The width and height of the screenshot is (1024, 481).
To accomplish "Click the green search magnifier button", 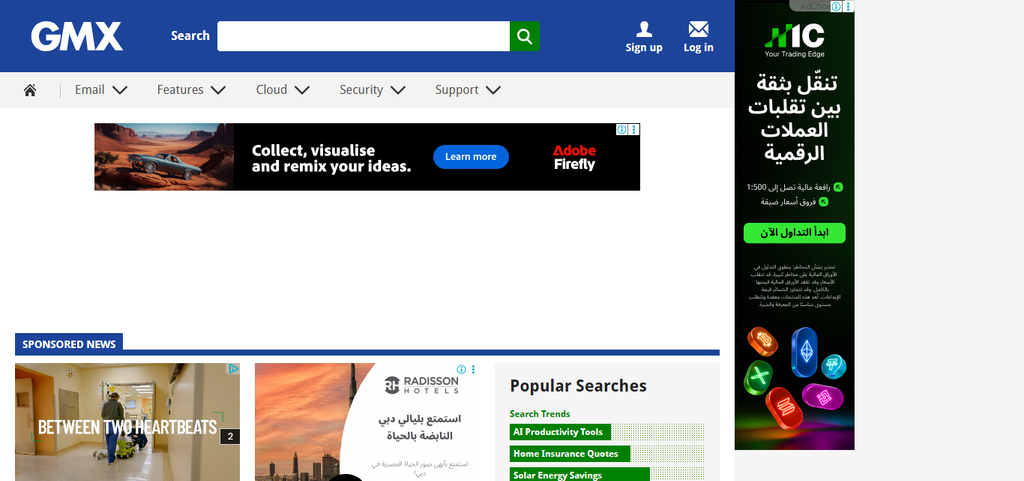I will [x=524, y=36].
